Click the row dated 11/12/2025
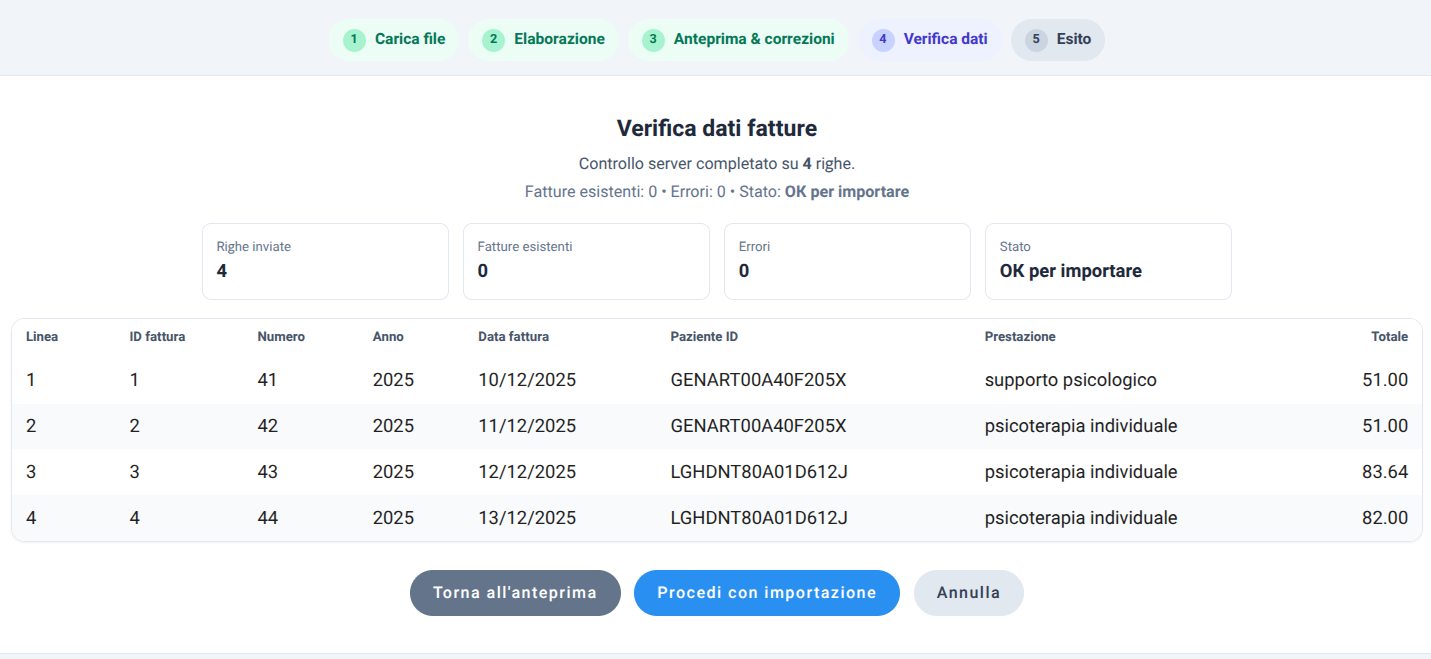 pyautogui.click(x=716, y=427)
